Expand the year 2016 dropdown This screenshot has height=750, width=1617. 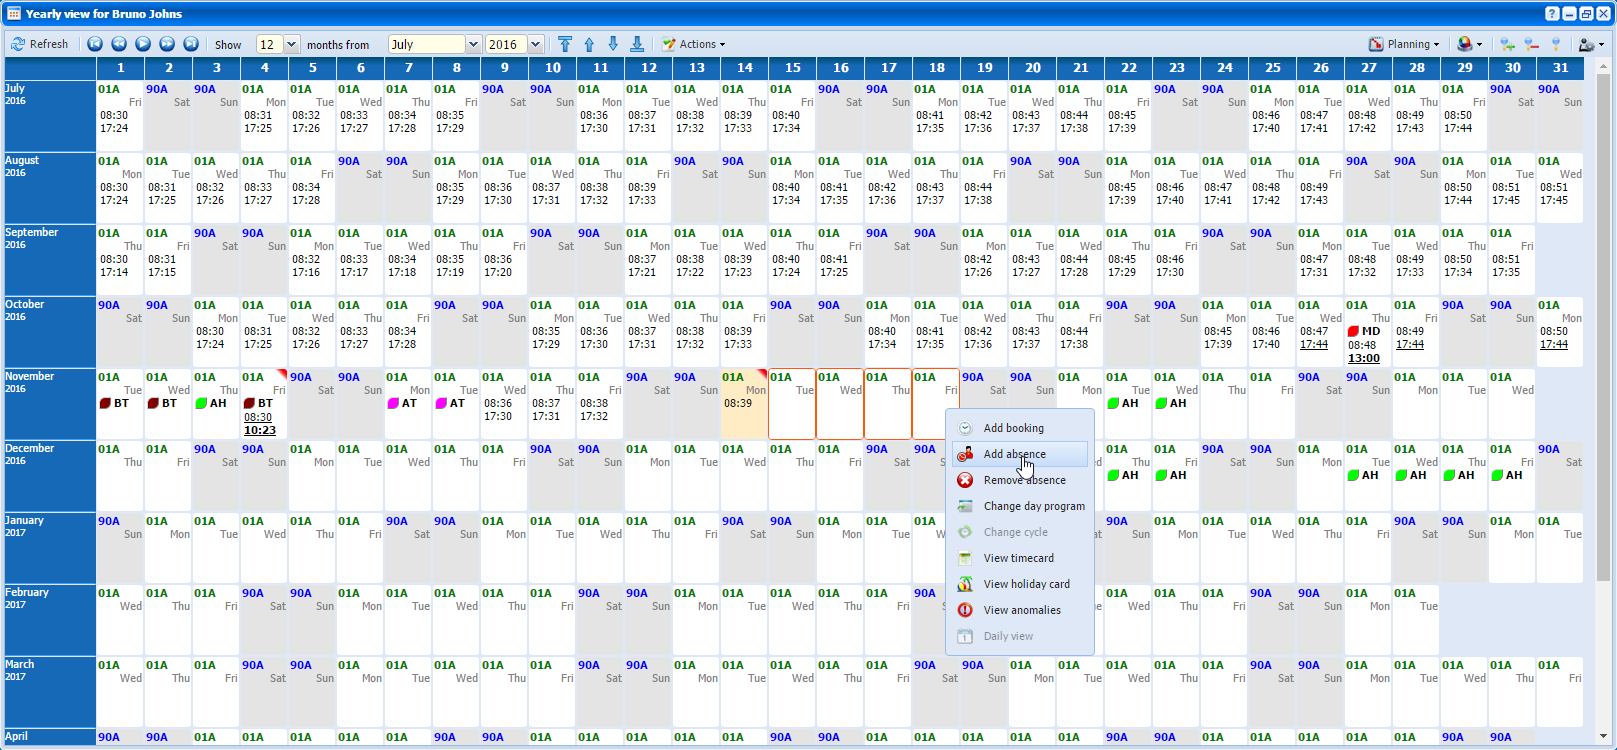pos(536,44)
